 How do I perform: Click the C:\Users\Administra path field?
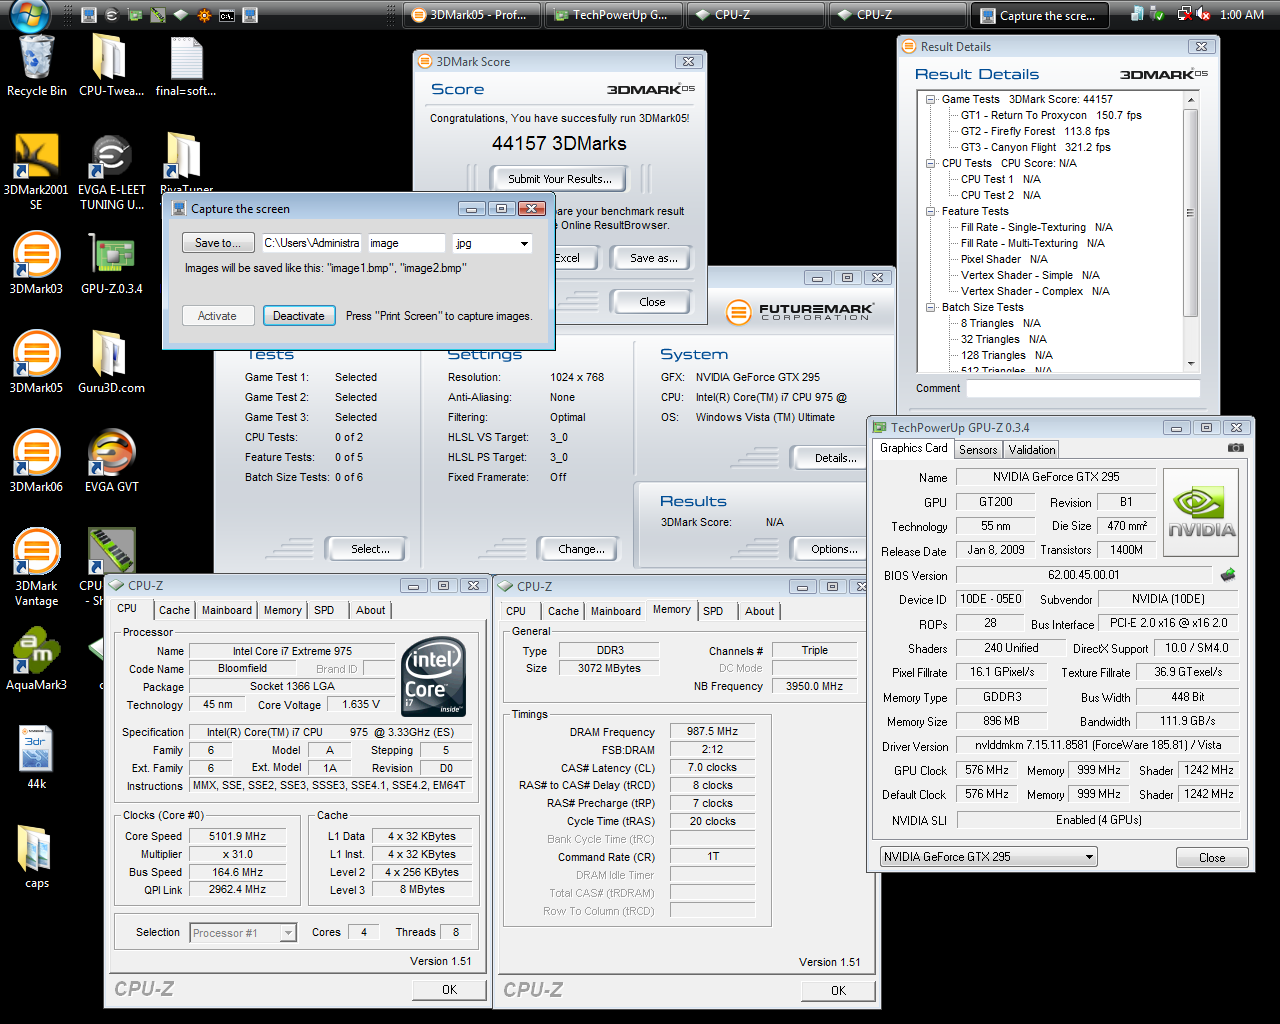pyautogui.click(x=311, y=243)
